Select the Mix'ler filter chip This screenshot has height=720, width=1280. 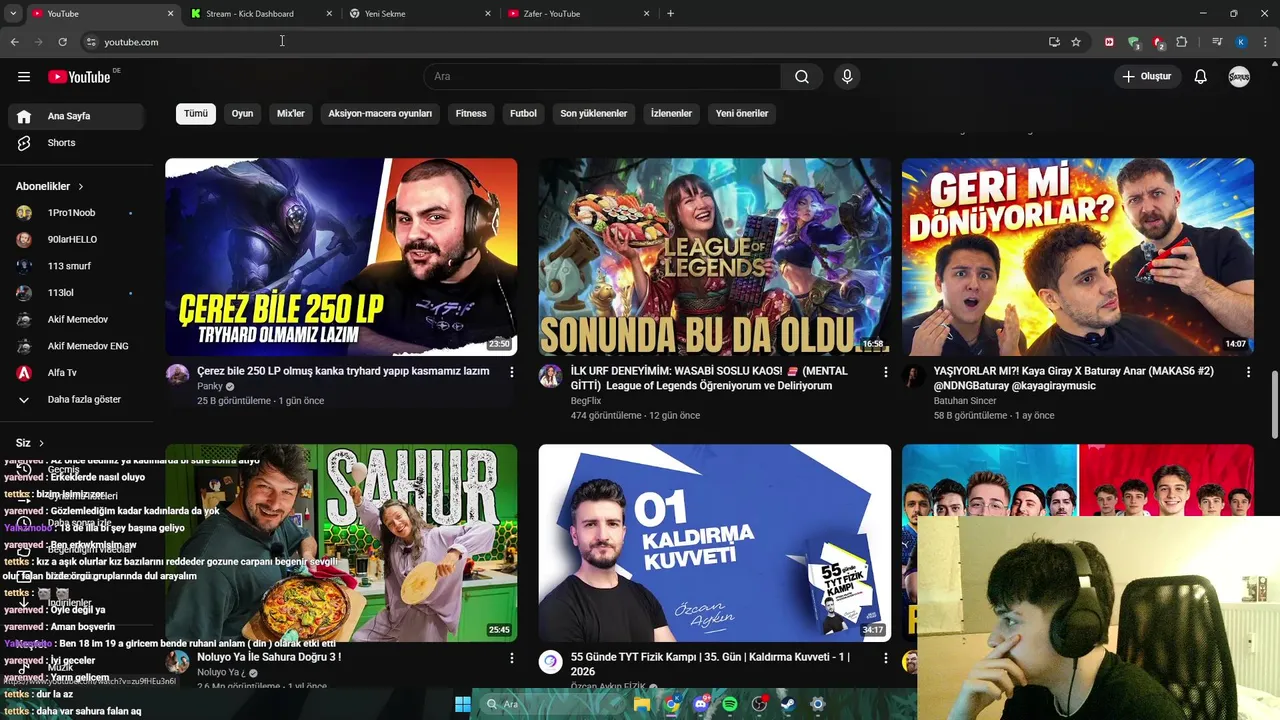(x=291, y=113)
